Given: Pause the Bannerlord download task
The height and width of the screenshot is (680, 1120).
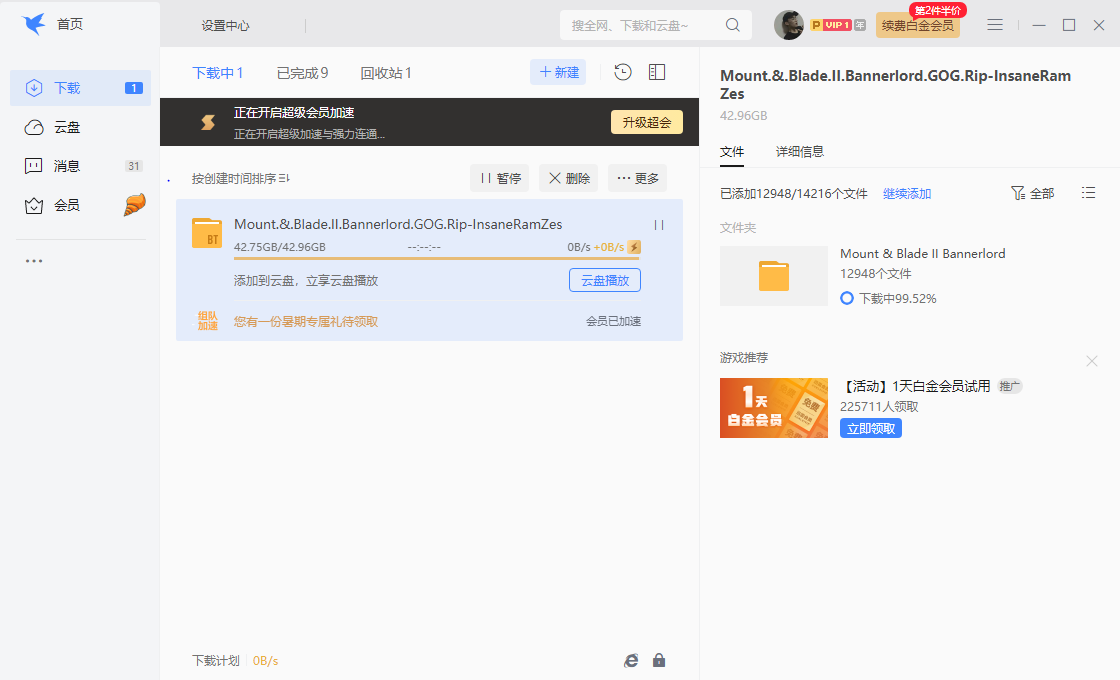Looking at the screenshot, I should [659, 223].
